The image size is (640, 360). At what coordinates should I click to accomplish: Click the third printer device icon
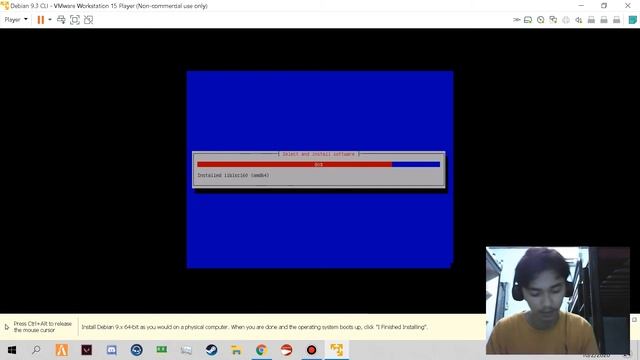(x=616, y=20)
